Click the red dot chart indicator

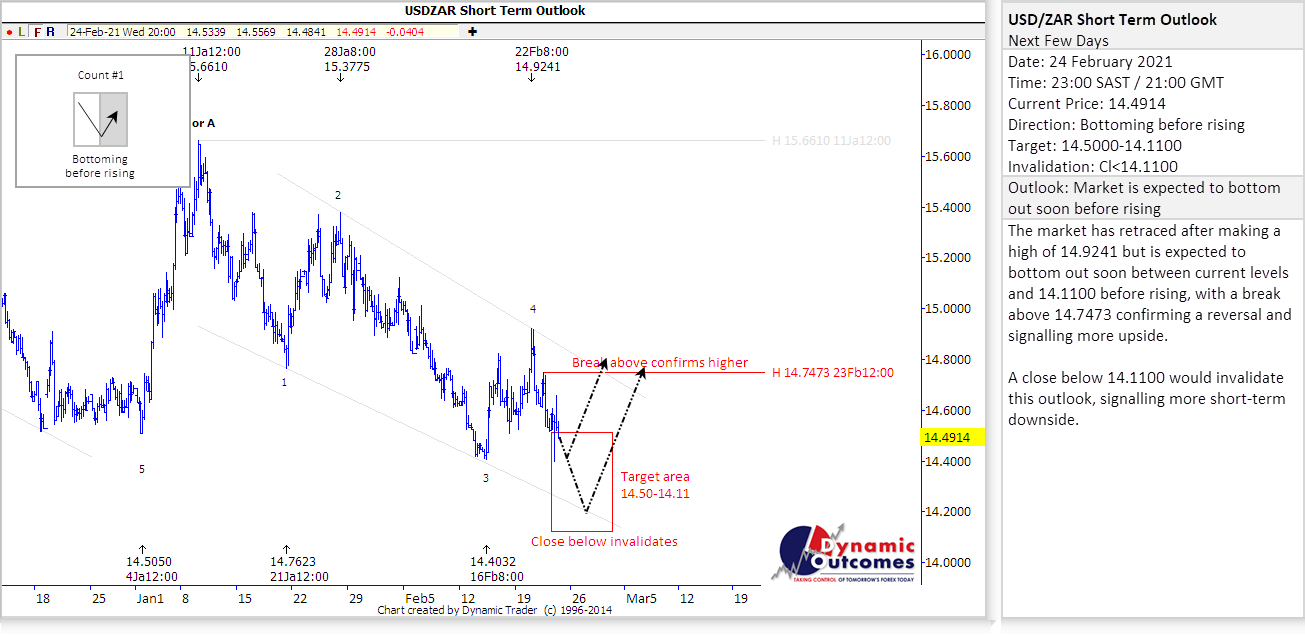point(9,32)
